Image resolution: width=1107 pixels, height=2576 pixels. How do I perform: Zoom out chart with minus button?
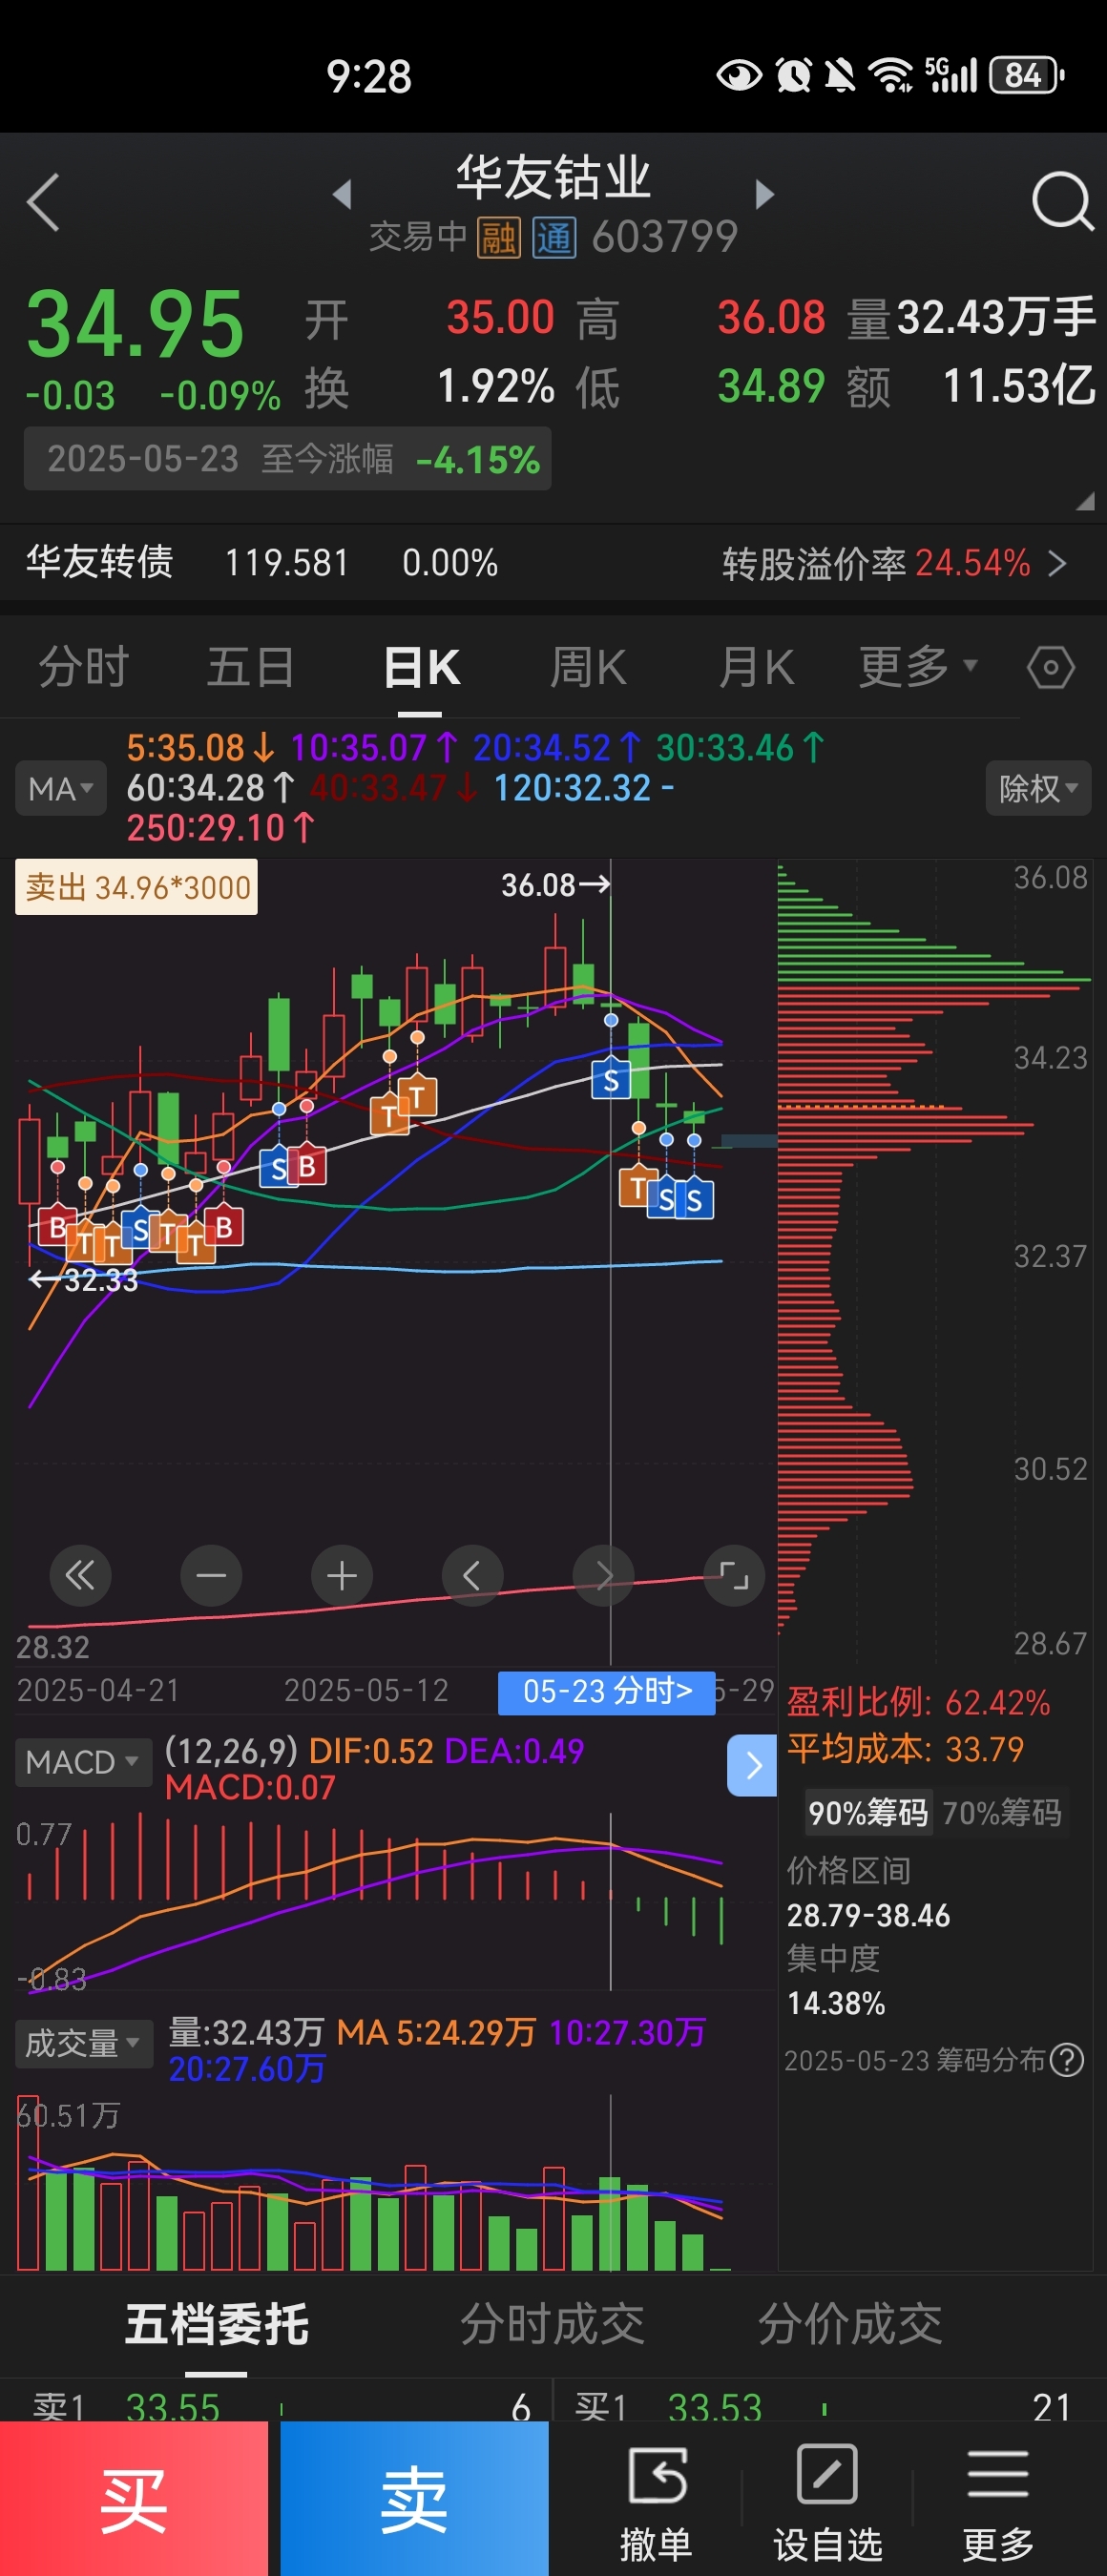tap(211, 1576)
